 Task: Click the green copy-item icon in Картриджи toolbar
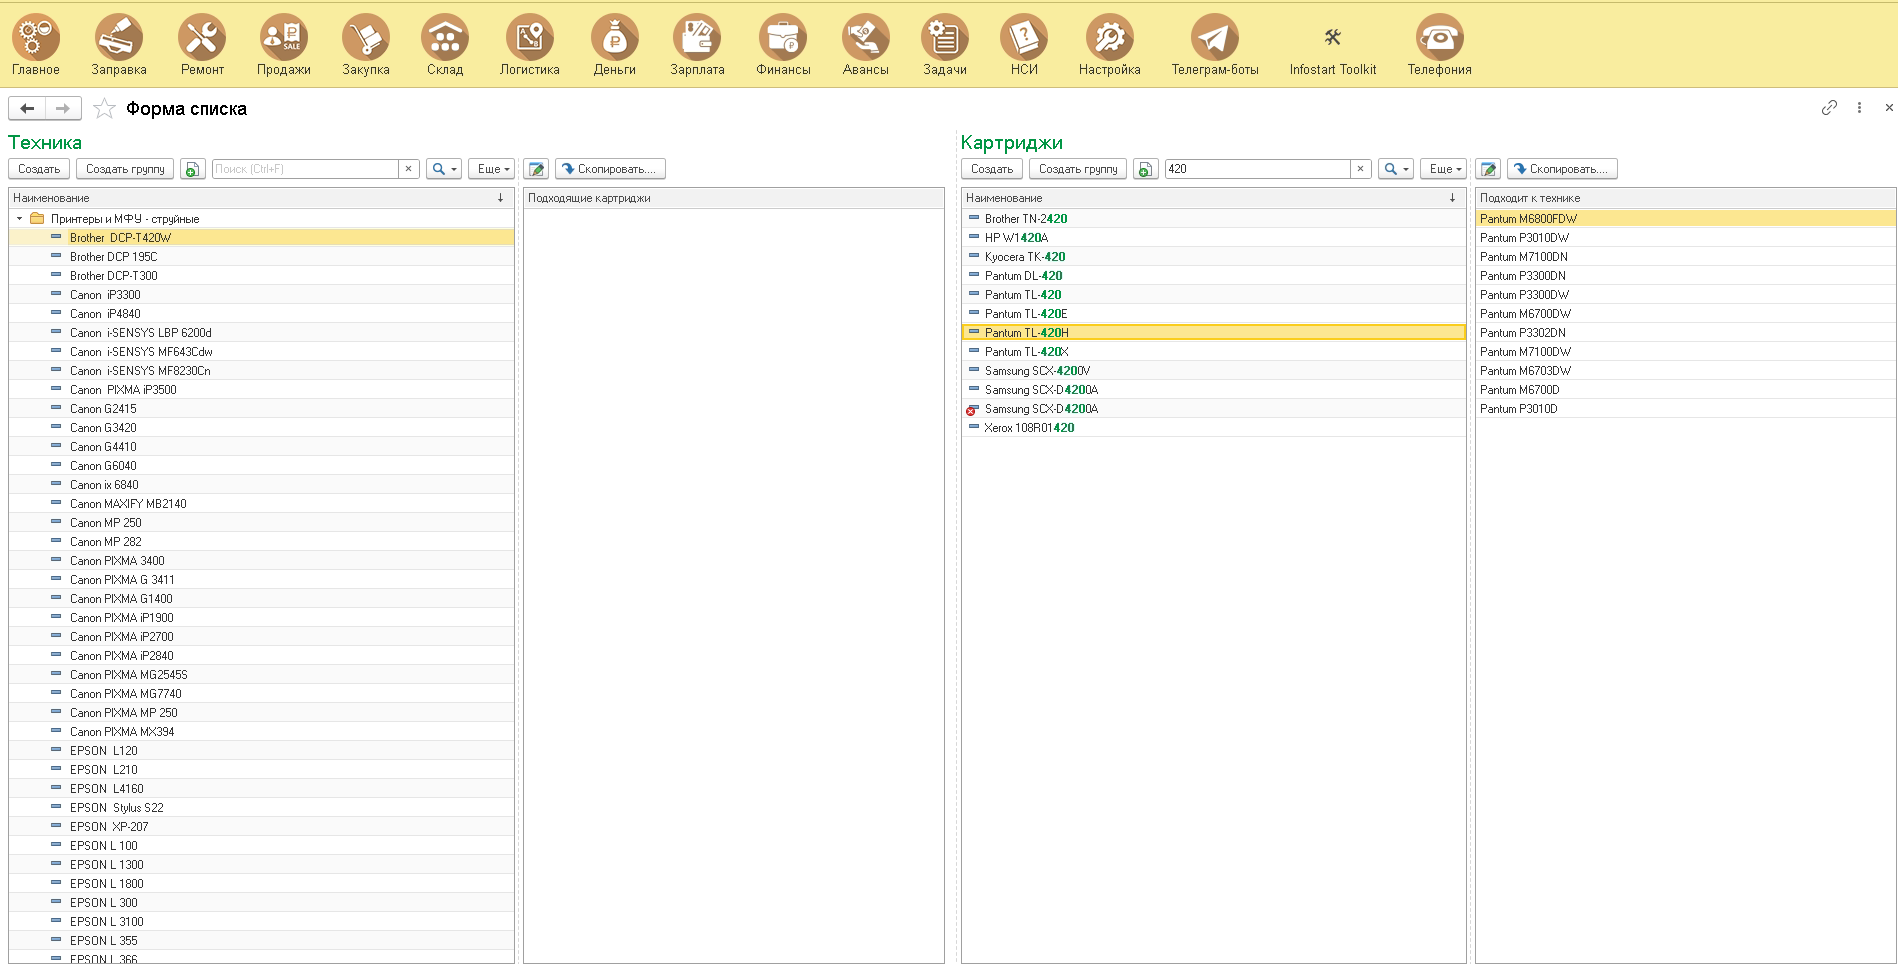point(1145,169)
